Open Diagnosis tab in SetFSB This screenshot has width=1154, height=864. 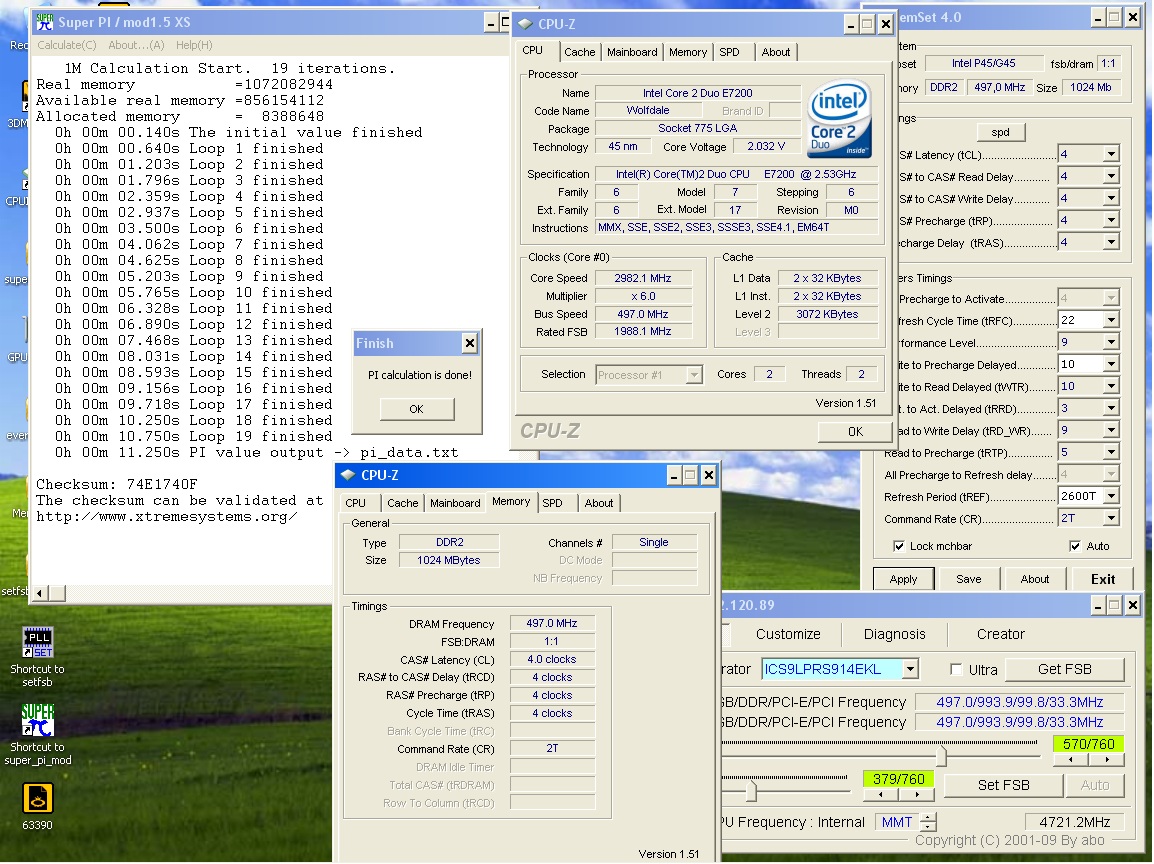point(894,634)
